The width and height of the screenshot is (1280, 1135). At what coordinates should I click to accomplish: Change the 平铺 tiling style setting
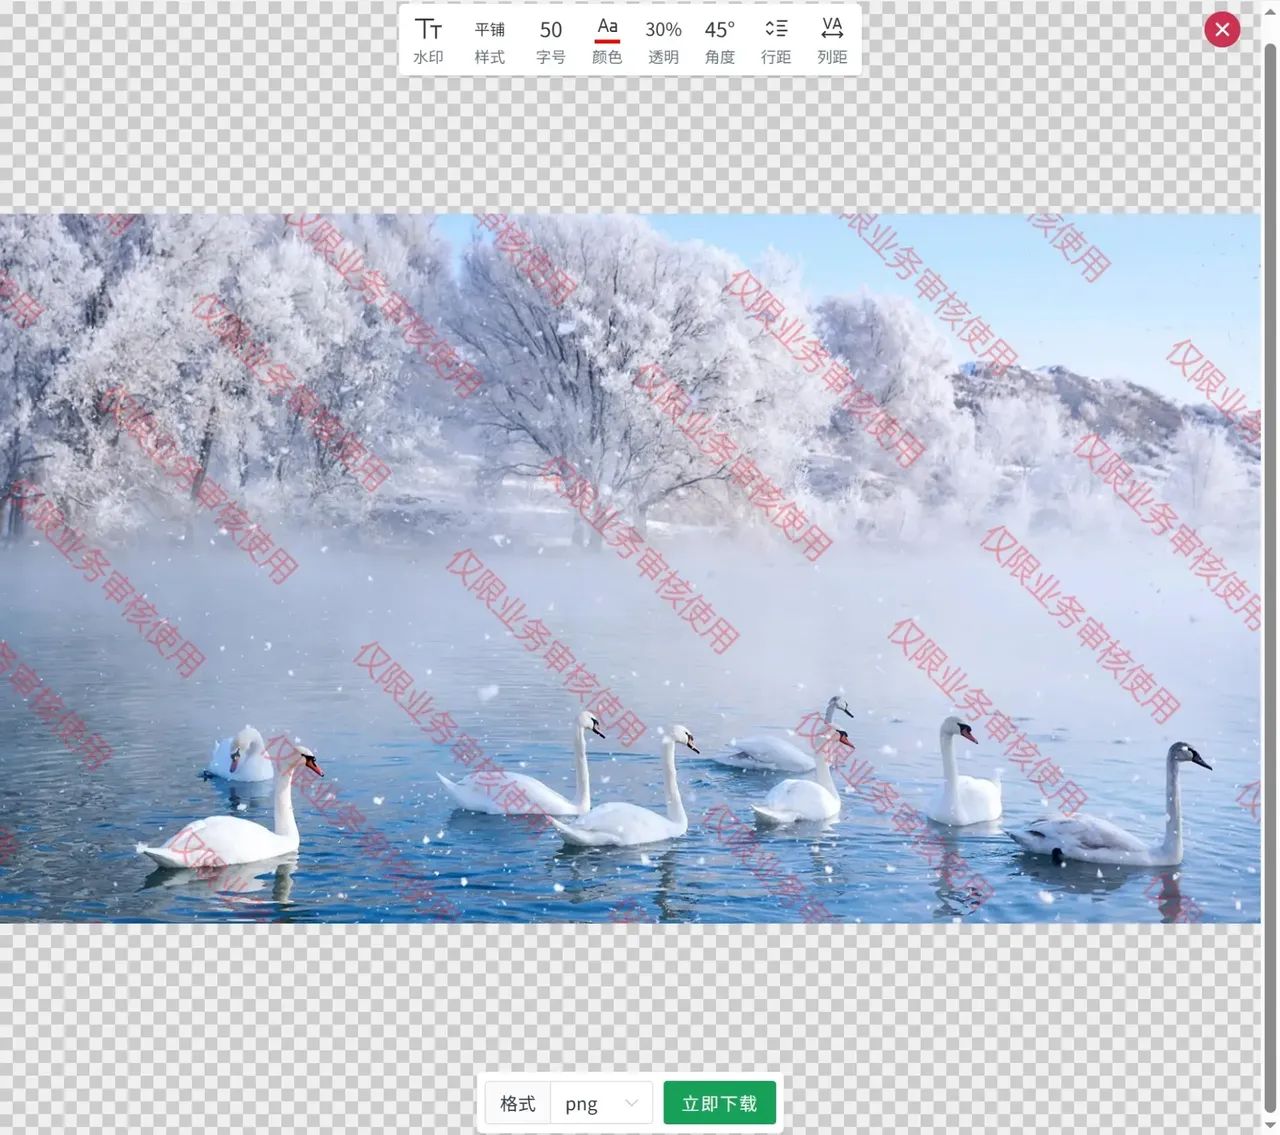click(x=489, y=41)
